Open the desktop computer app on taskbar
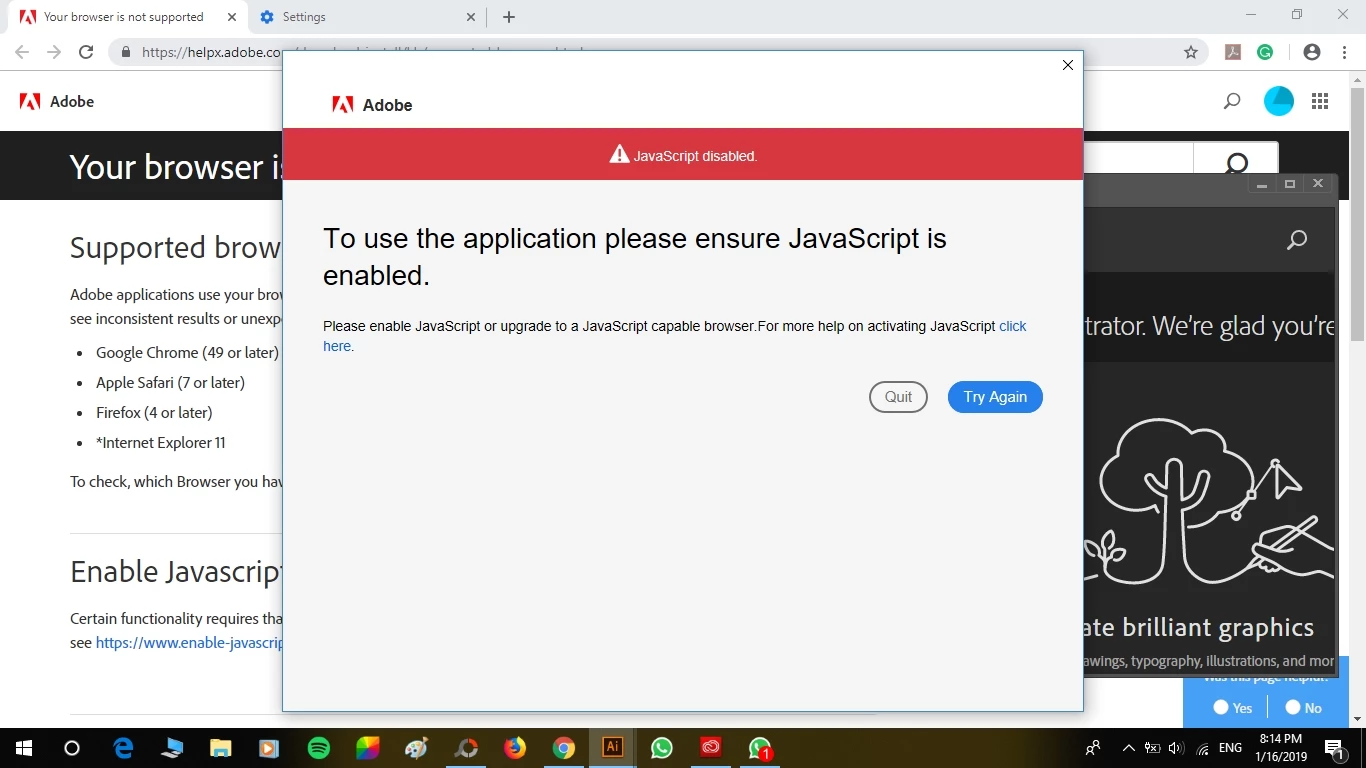Image resolution: width=1366 pixels, height=768 pixels. coord(172,748)
